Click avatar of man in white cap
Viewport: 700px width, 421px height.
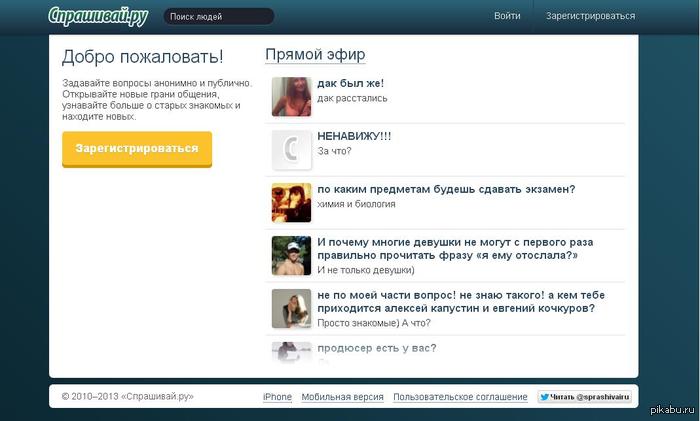click(291, 255)
